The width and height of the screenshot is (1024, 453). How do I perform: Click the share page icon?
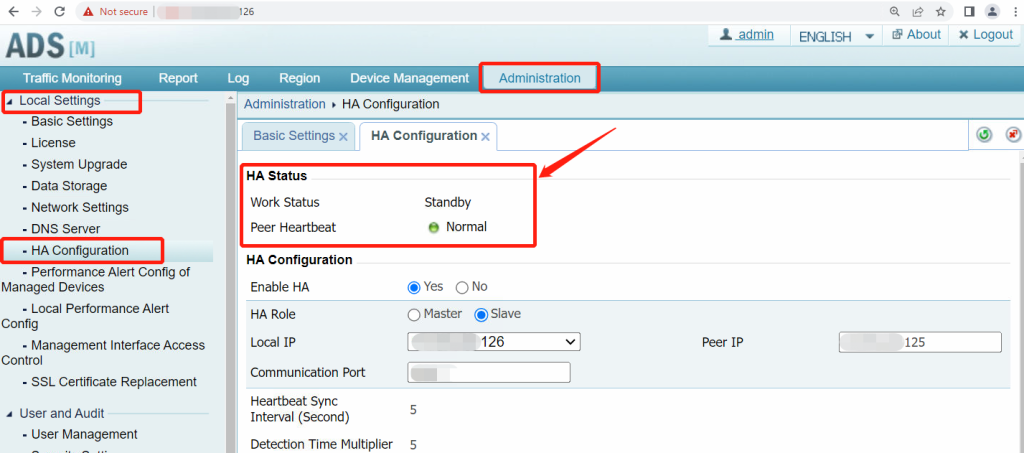(x=918, y=11)
